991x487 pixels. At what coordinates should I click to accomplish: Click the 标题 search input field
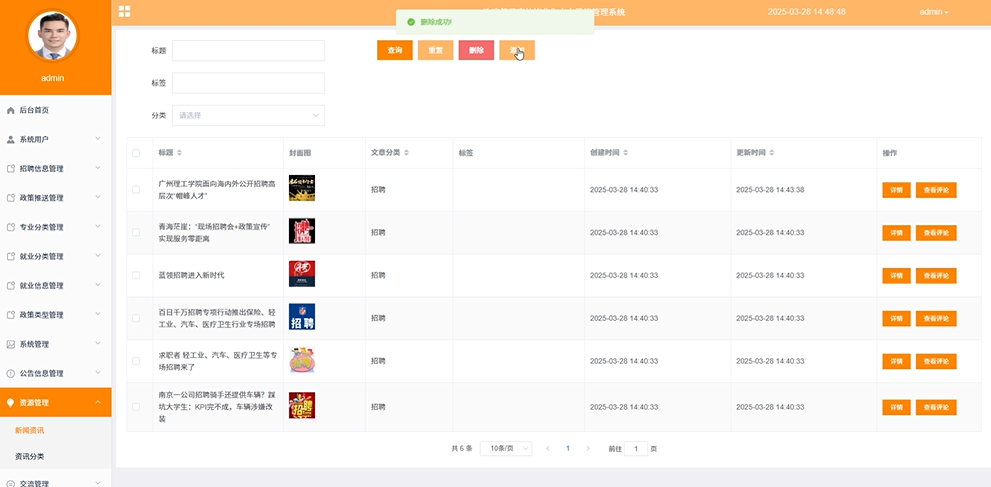click(248, 50)
